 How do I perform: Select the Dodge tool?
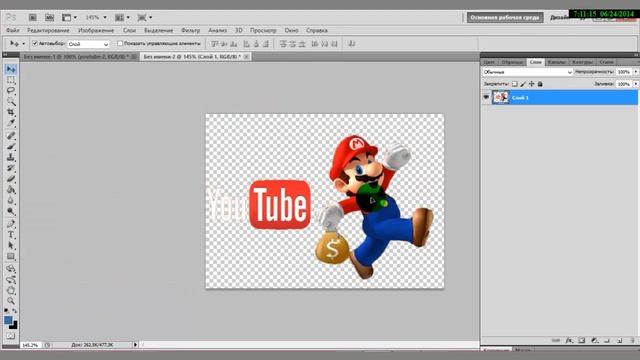pyautogui.click(x=11, y=211)
